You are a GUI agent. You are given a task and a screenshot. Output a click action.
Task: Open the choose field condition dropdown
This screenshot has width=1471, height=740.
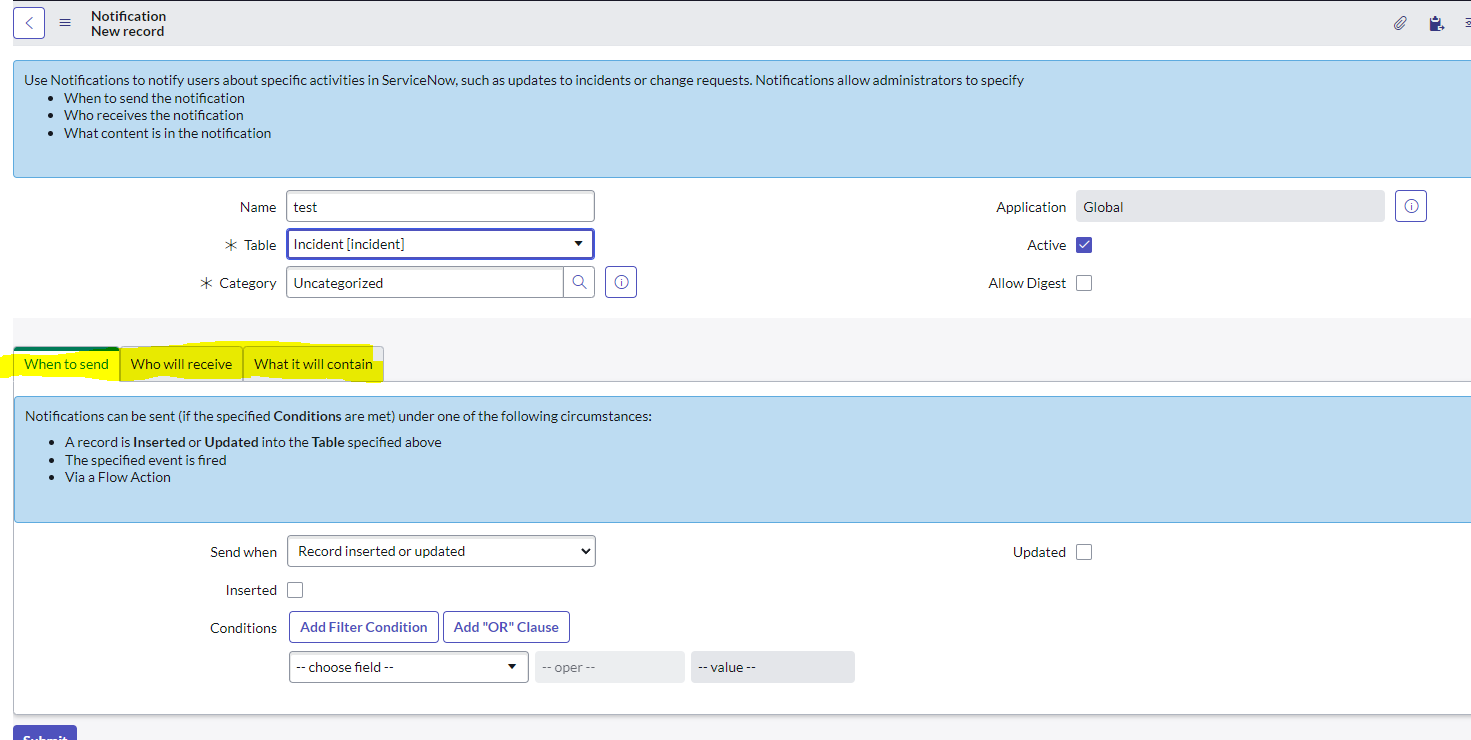tap(408, 667)
